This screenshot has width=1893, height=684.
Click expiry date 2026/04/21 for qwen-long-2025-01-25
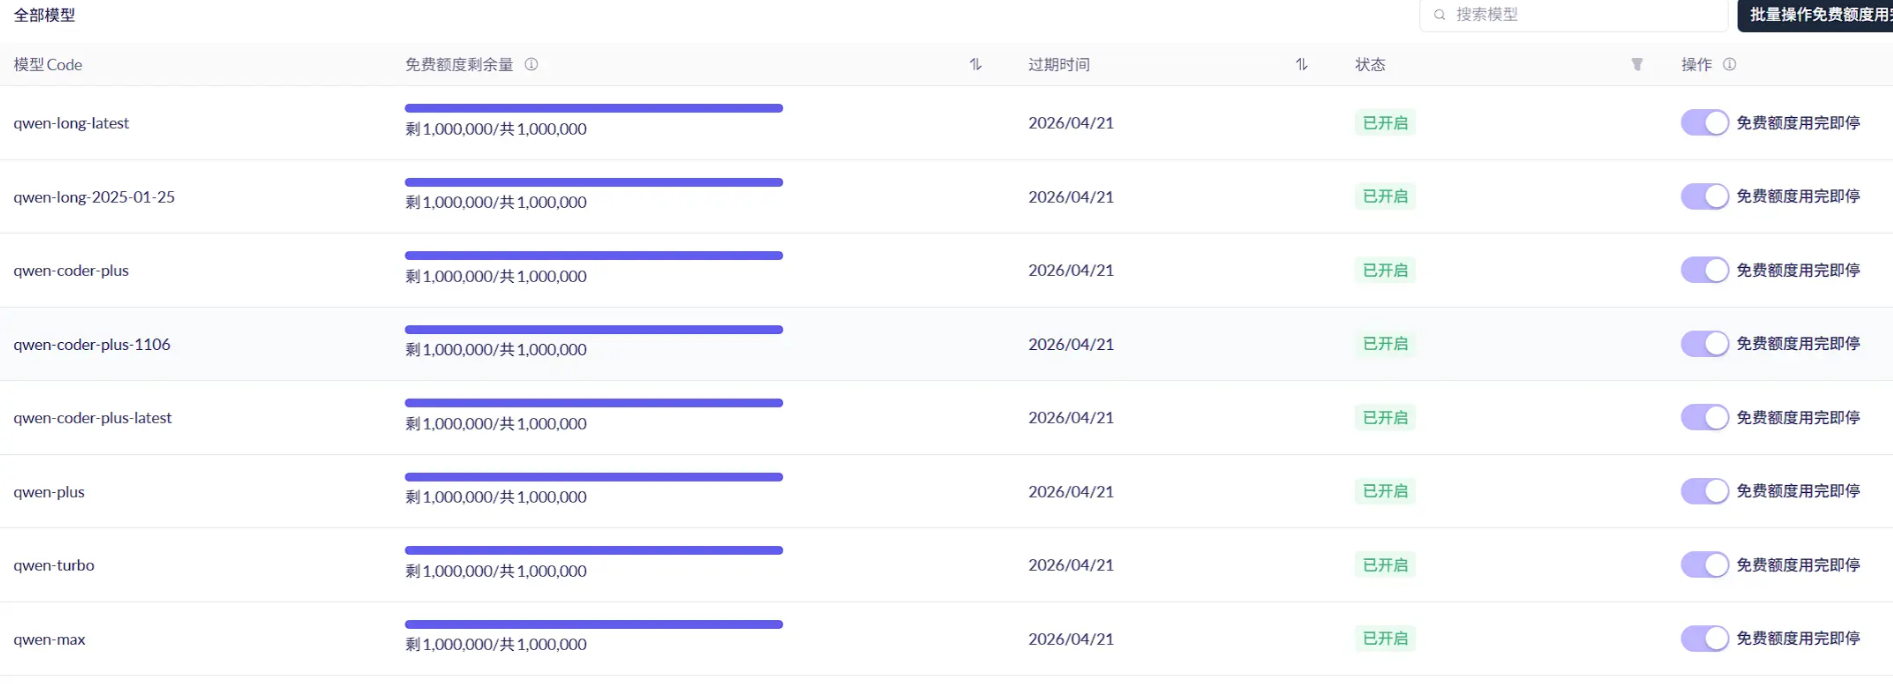coord(1071,197)
